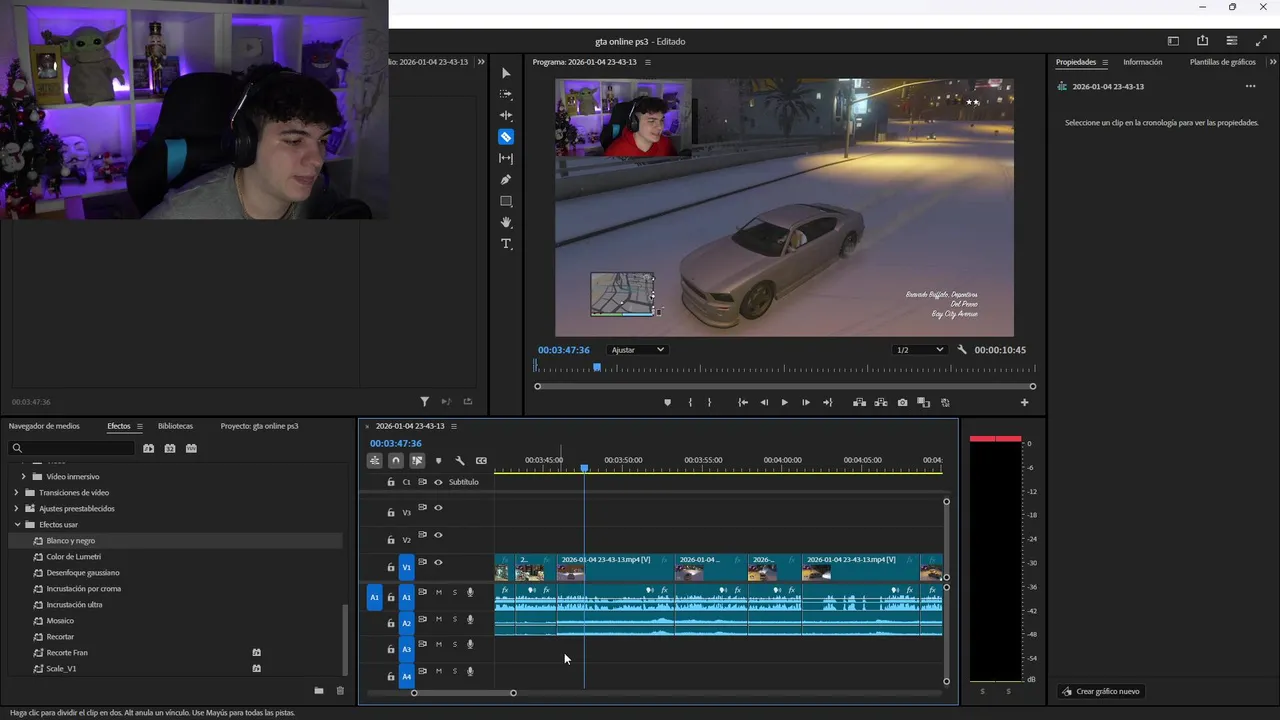This screenshot has width=1280, height=720.
Task: Open the Ajustar zoom level dropdown
Action: tap(637, 350)
